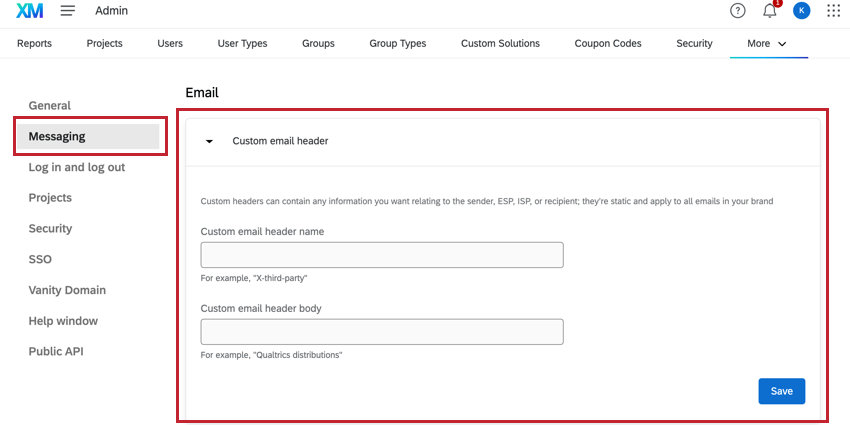Switch to the Users tab

170,44
